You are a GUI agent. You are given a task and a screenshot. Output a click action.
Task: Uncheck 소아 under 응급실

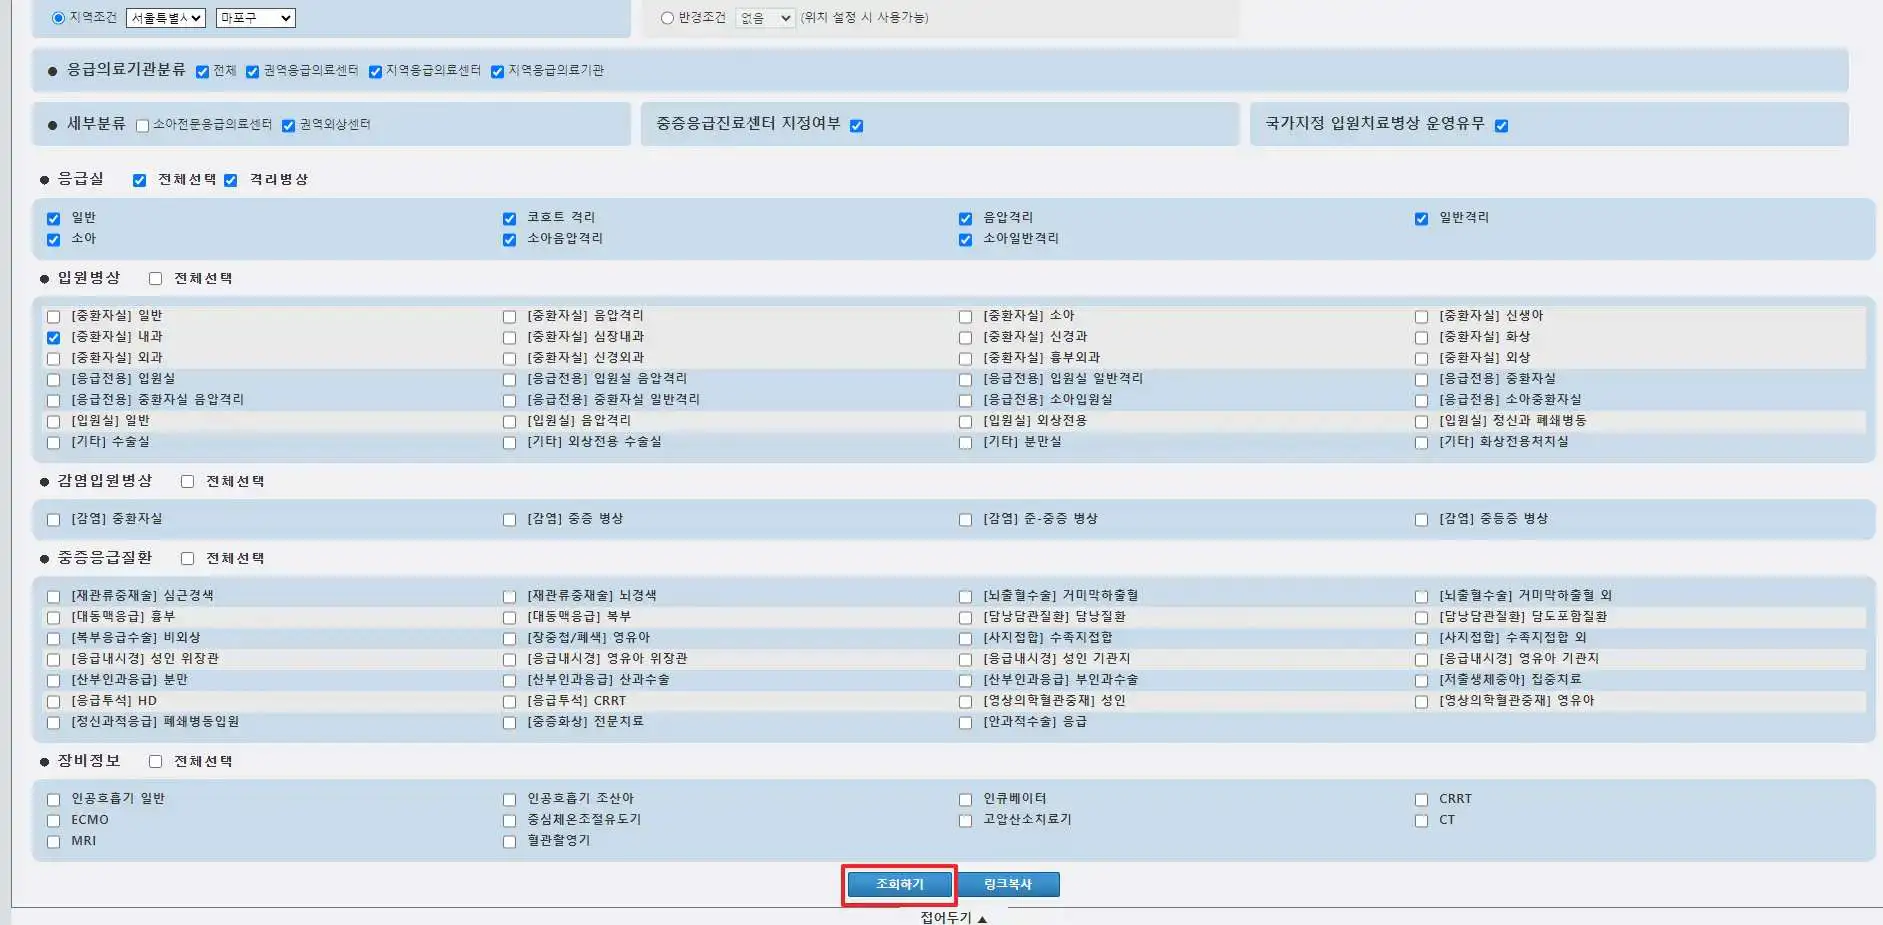53,239
